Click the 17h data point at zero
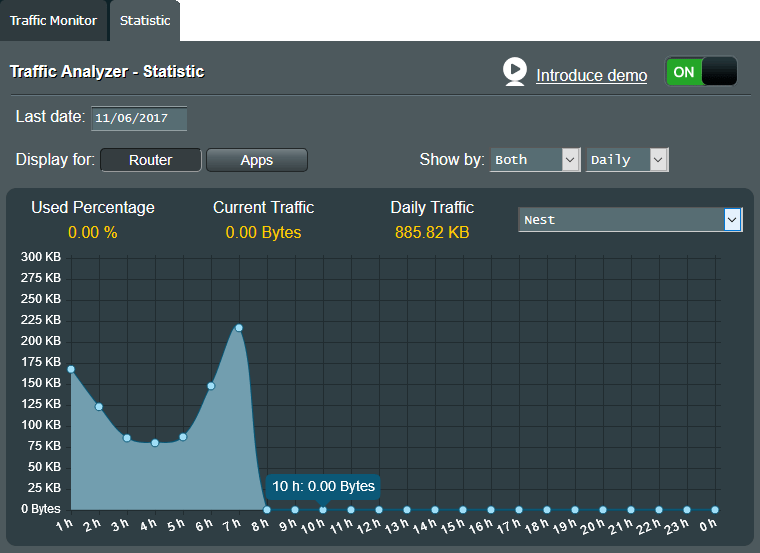 click(x=519, y=510)
